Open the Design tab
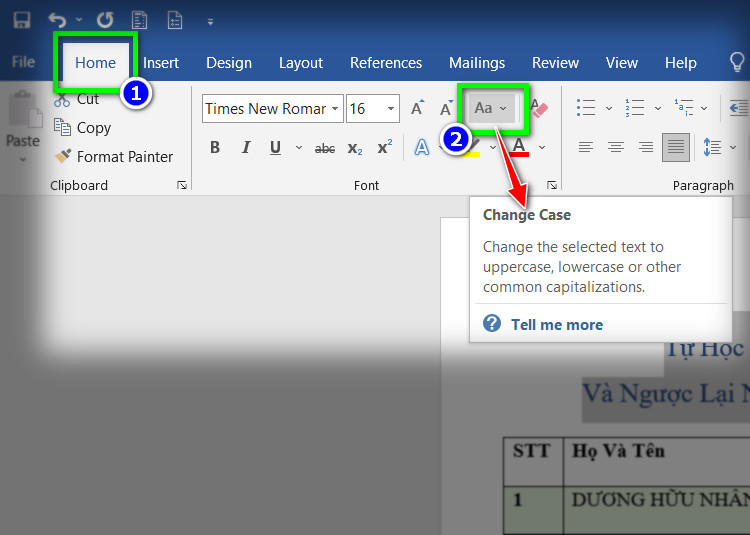The image size is (750, 535). 229,63
